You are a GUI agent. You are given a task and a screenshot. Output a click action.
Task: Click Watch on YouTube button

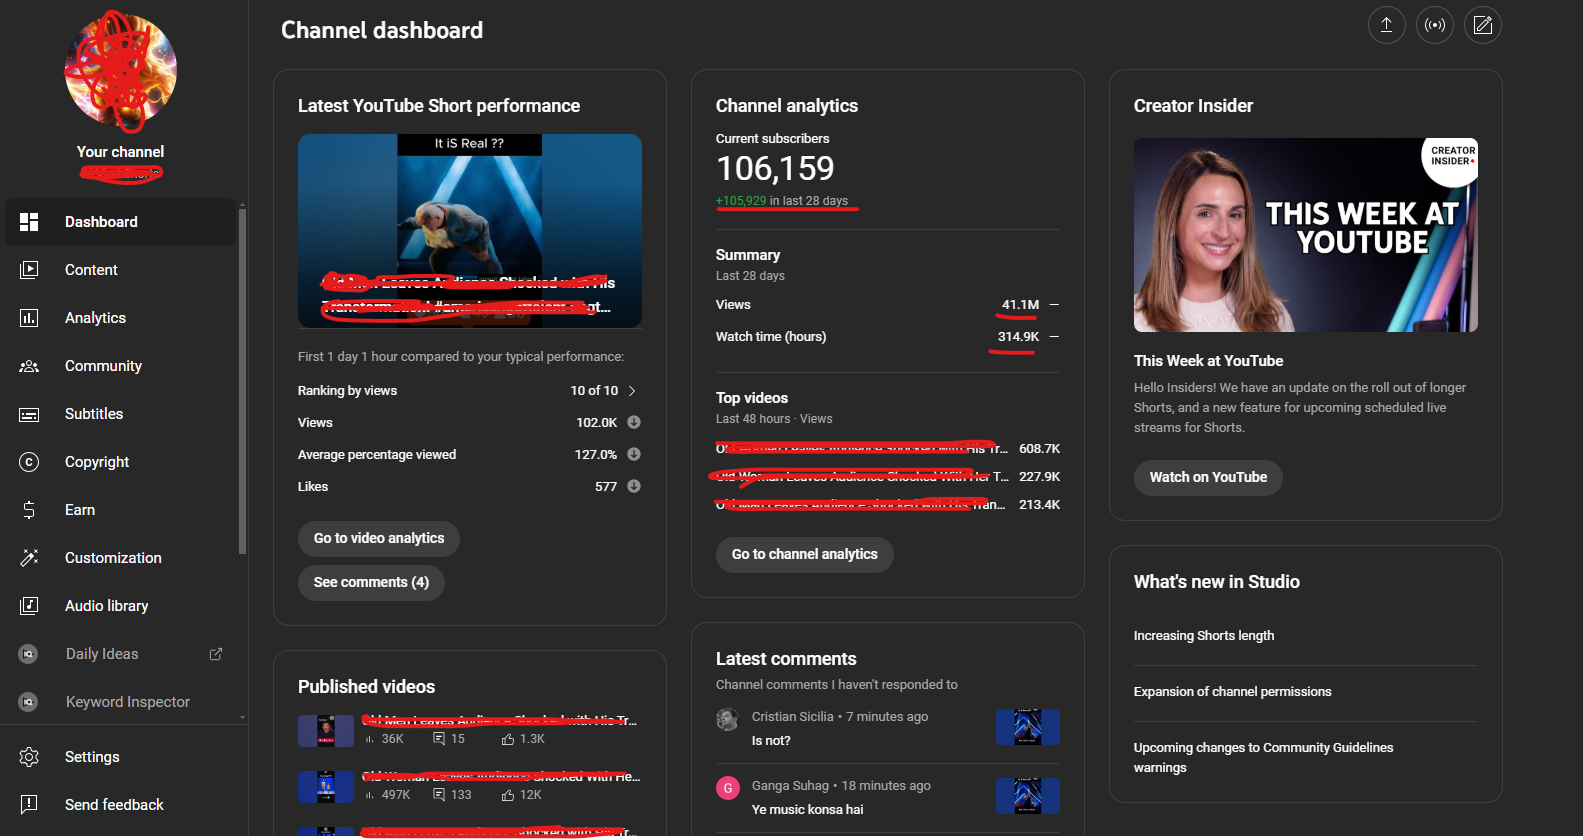click(x=1208, y=477)
